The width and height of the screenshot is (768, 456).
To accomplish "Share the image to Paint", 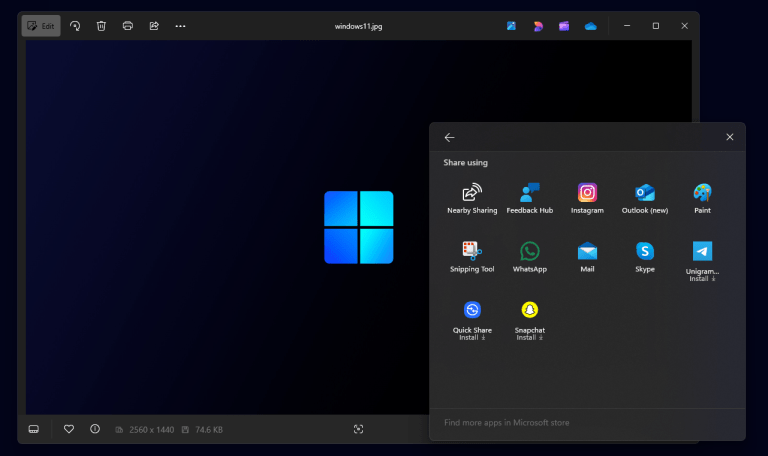I will [x=702, y=199].
